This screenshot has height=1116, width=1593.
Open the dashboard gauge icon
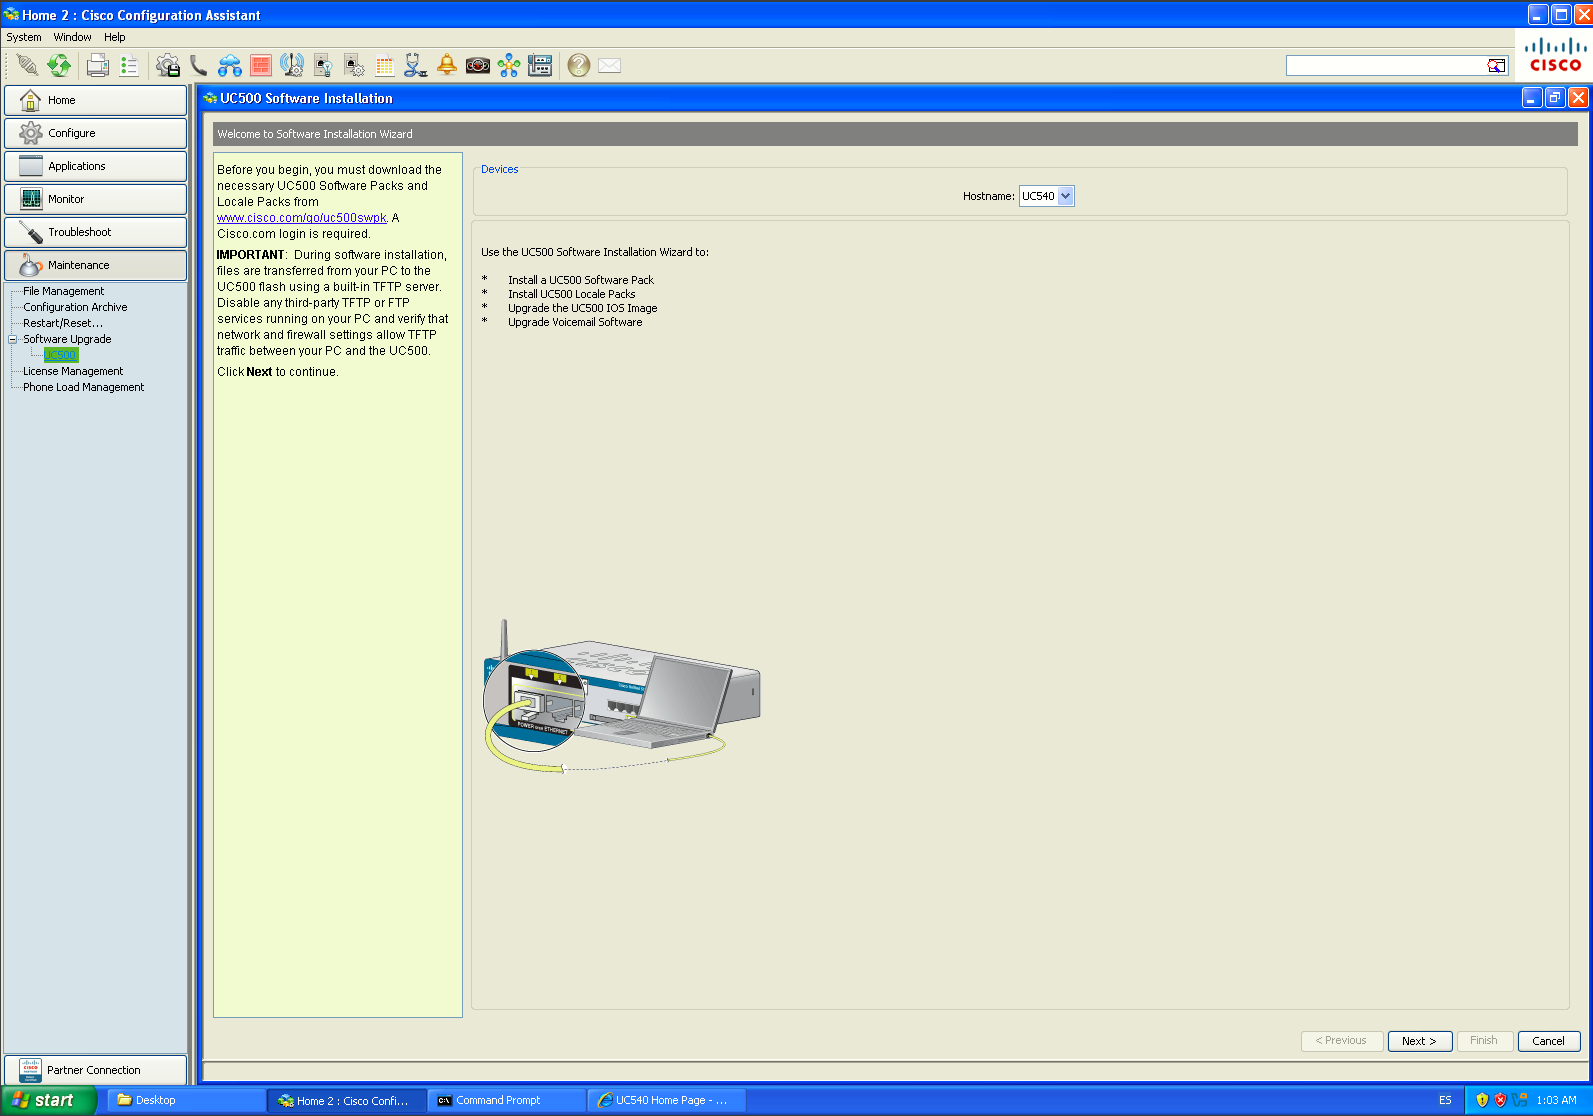(x=478, y=66)
